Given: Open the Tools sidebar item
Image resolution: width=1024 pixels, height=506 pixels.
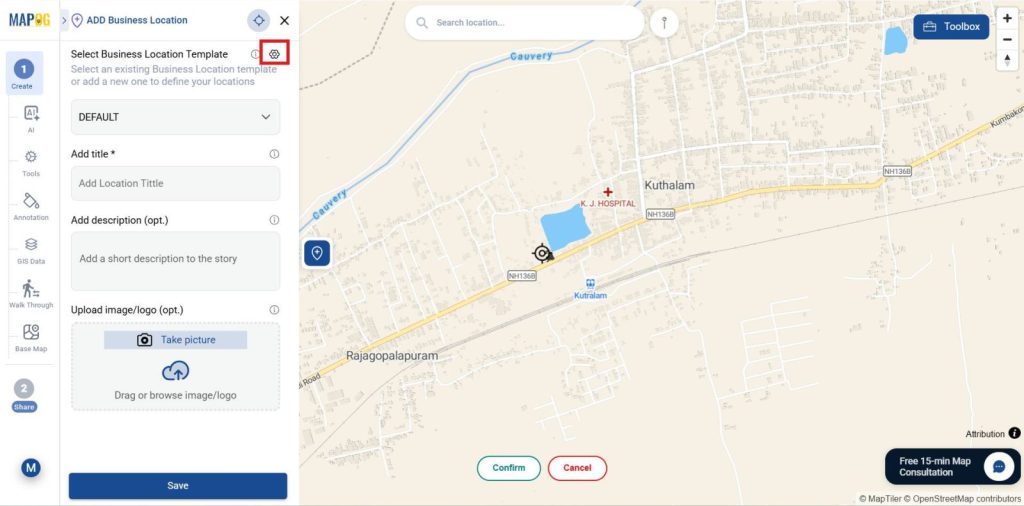Looking at the screenshot, I should (x=31, y=163).
